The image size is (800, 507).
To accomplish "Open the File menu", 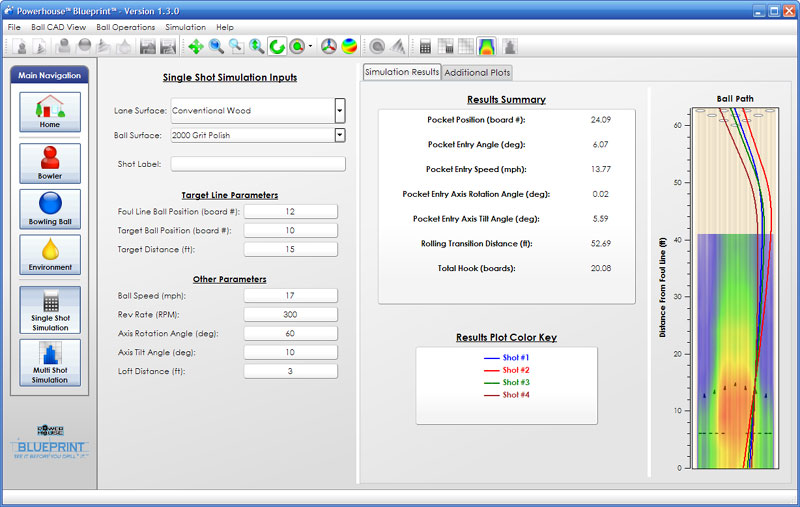I will click(x=14, y=27).
